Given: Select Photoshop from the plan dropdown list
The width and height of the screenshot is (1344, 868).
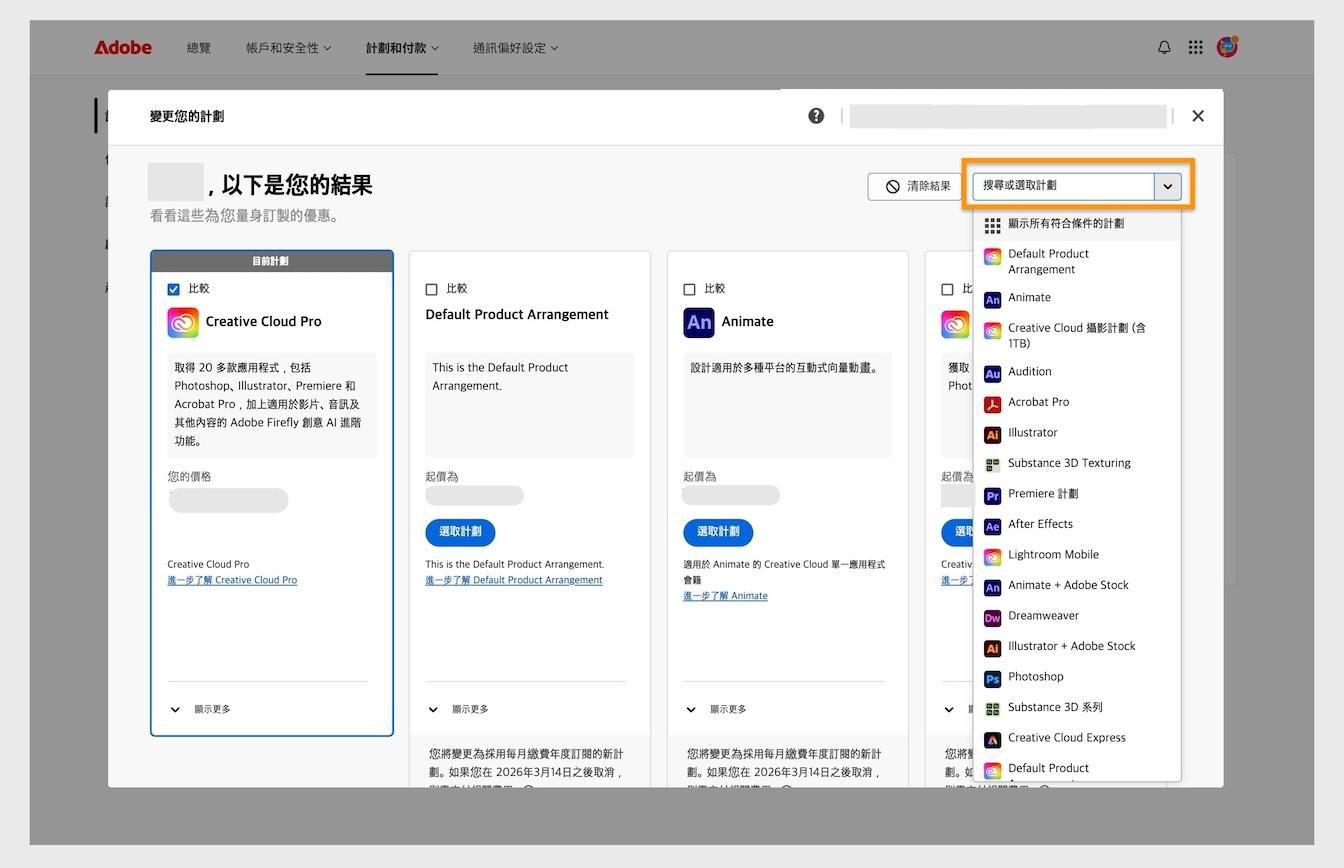Looking at the screenshot, I should coord(1035,677).
